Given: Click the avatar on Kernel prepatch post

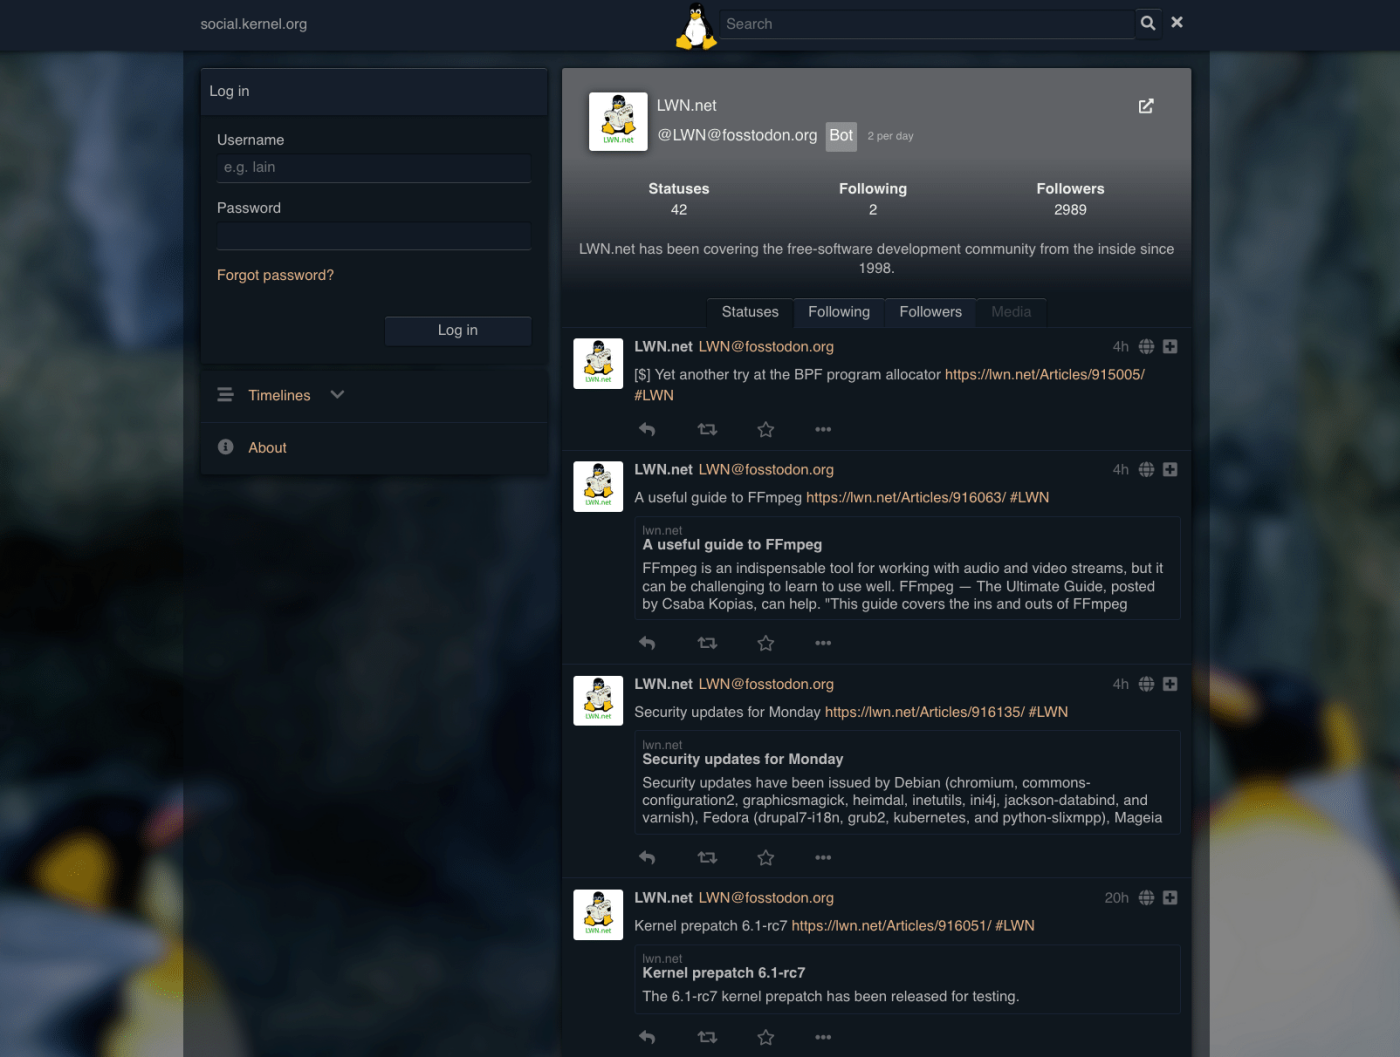Looking at the screenshot, I should (598, 914).
